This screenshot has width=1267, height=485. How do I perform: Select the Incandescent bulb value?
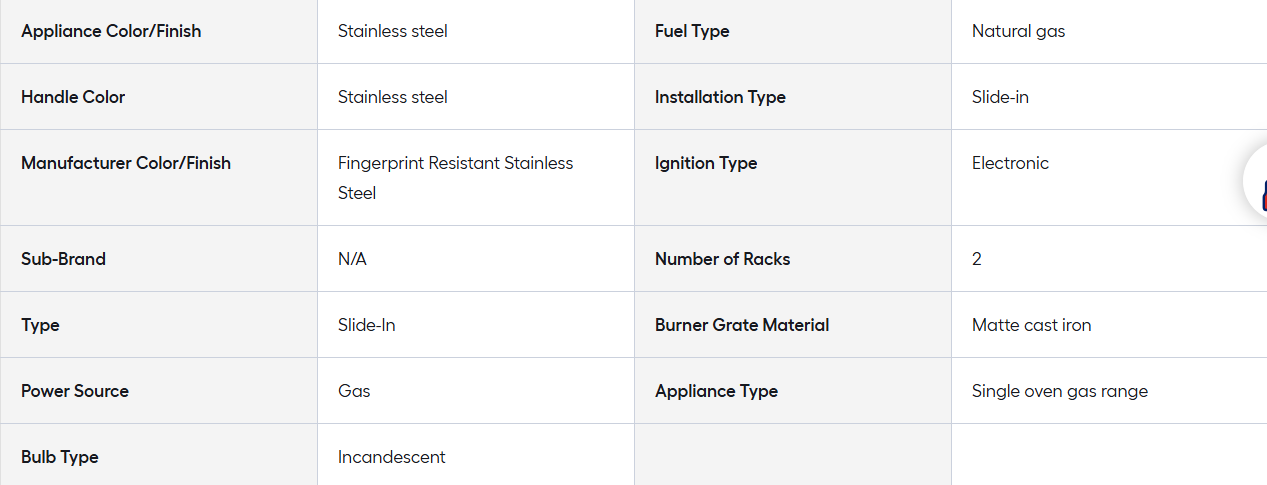(392, 457)
